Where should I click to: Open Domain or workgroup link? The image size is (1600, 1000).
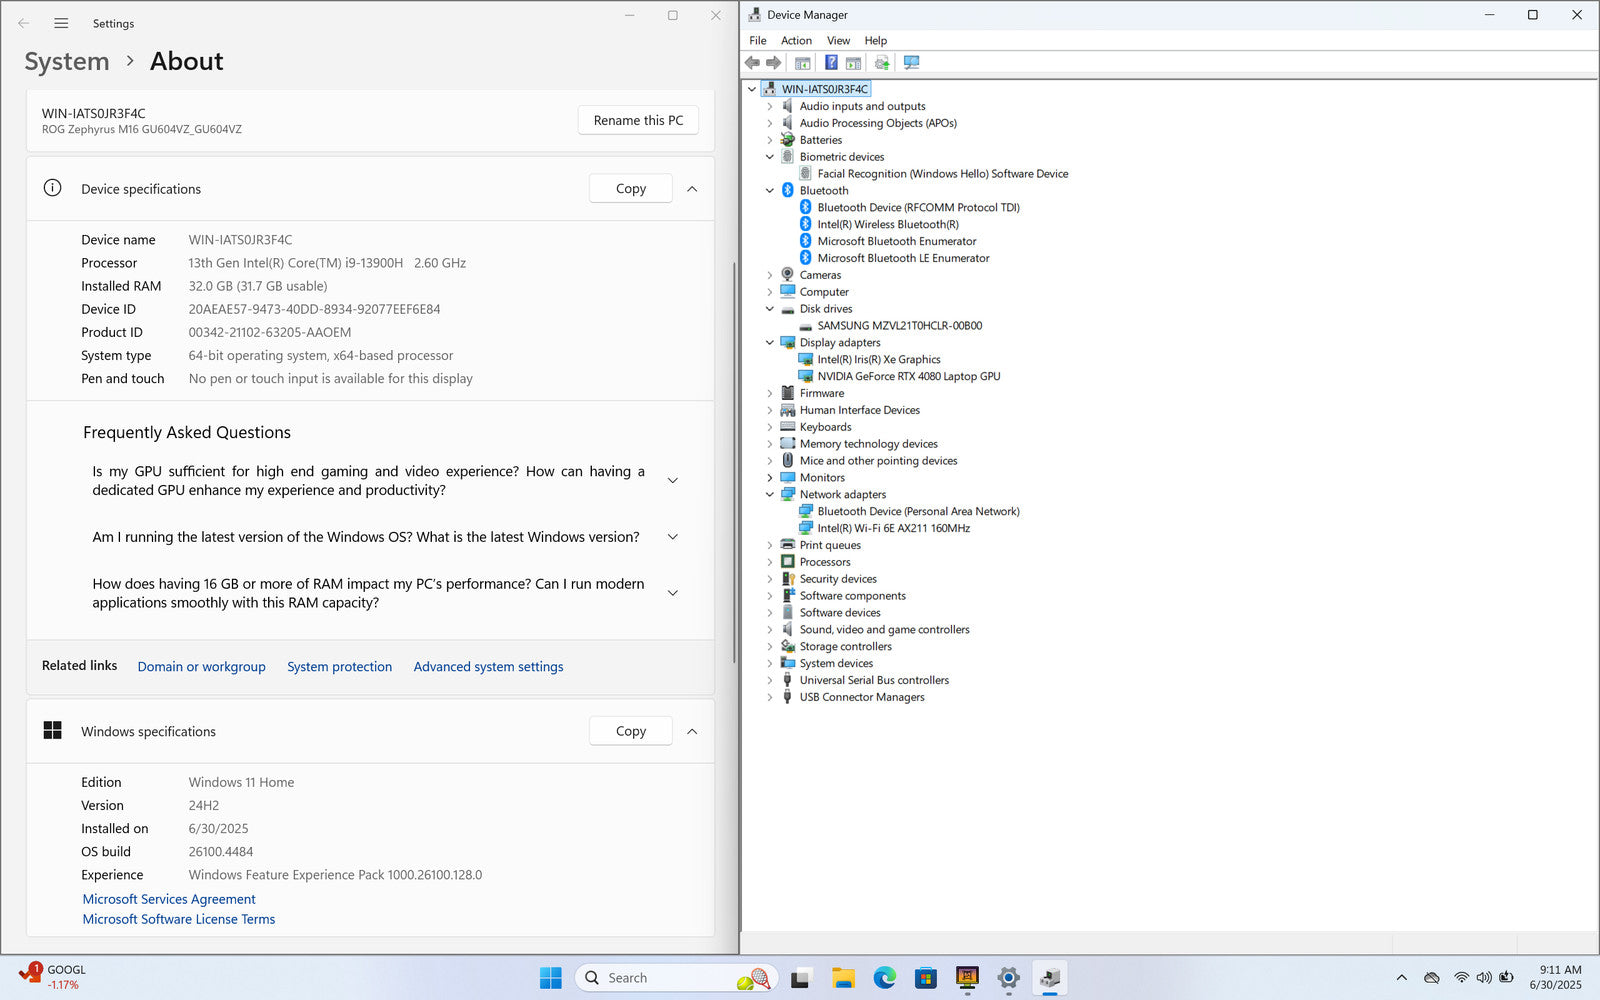pos(202,666)
